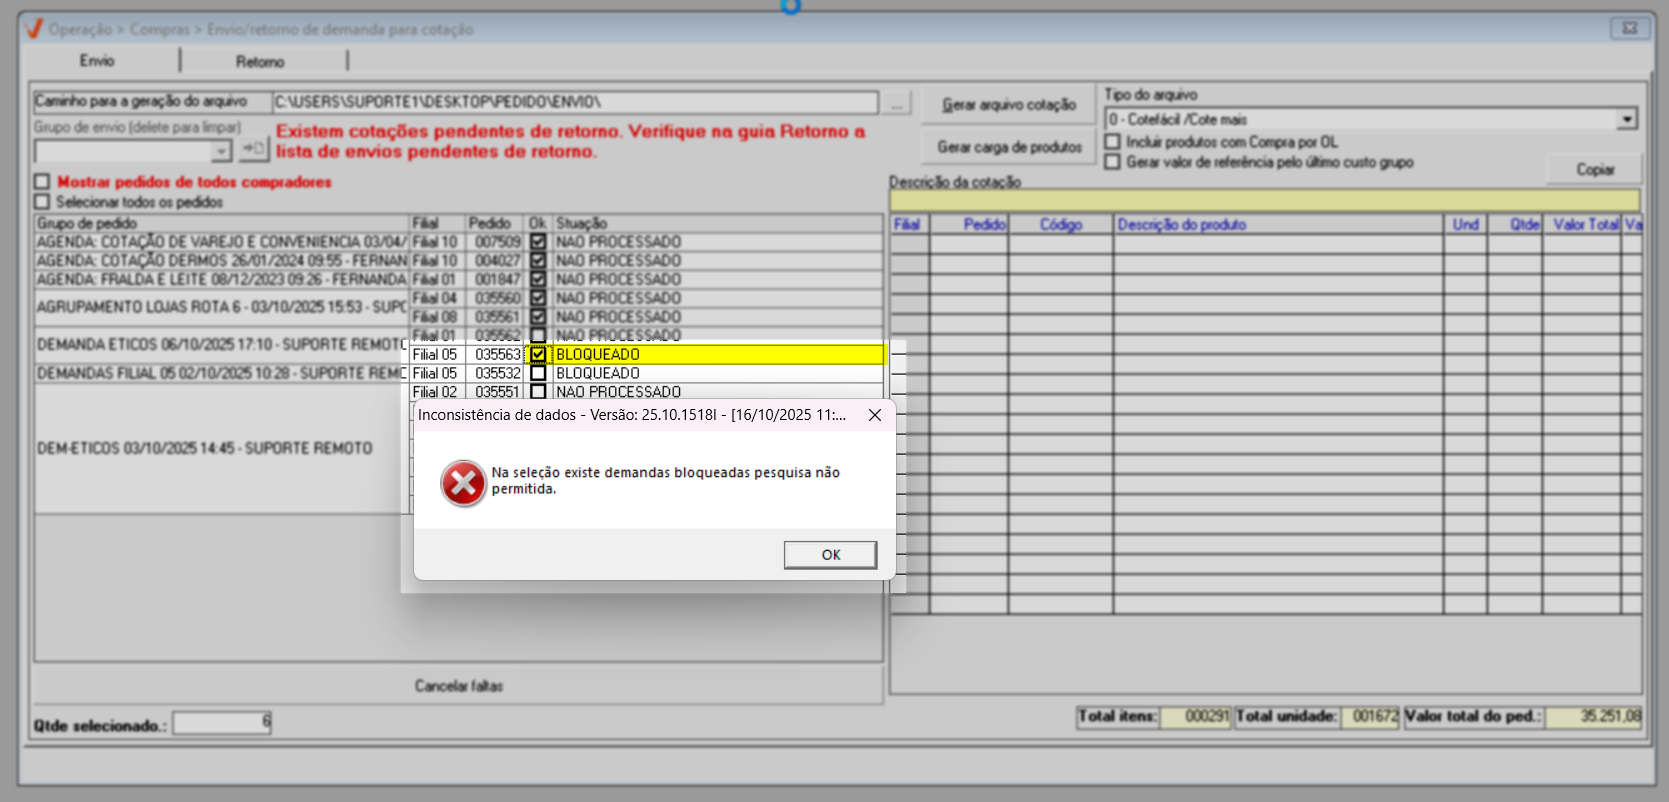Close the Envio/retorno de demanda window
1669x802 pixels.
click(1629, 28)
